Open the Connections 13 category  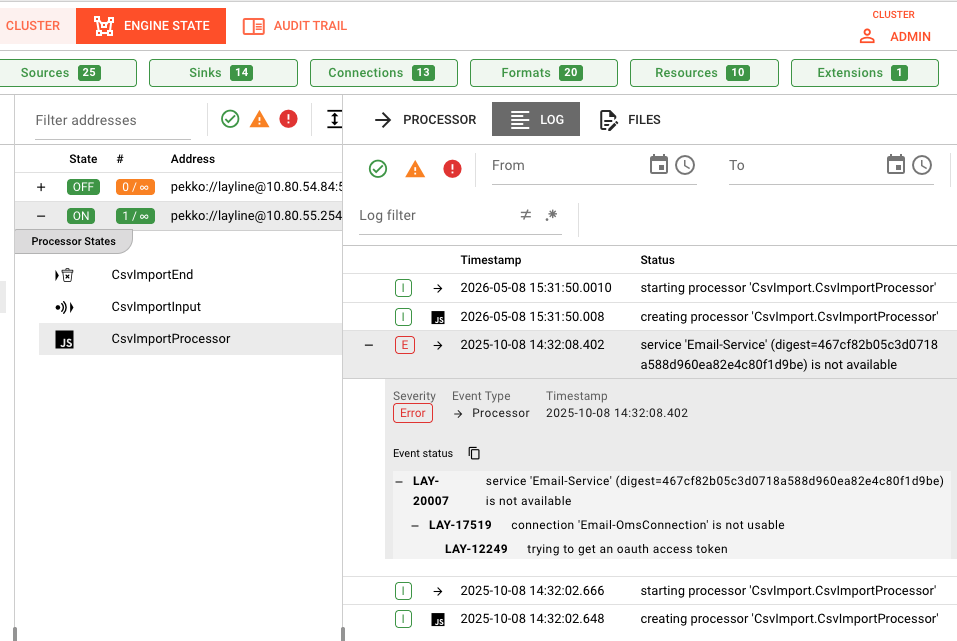tap(384, 73)
